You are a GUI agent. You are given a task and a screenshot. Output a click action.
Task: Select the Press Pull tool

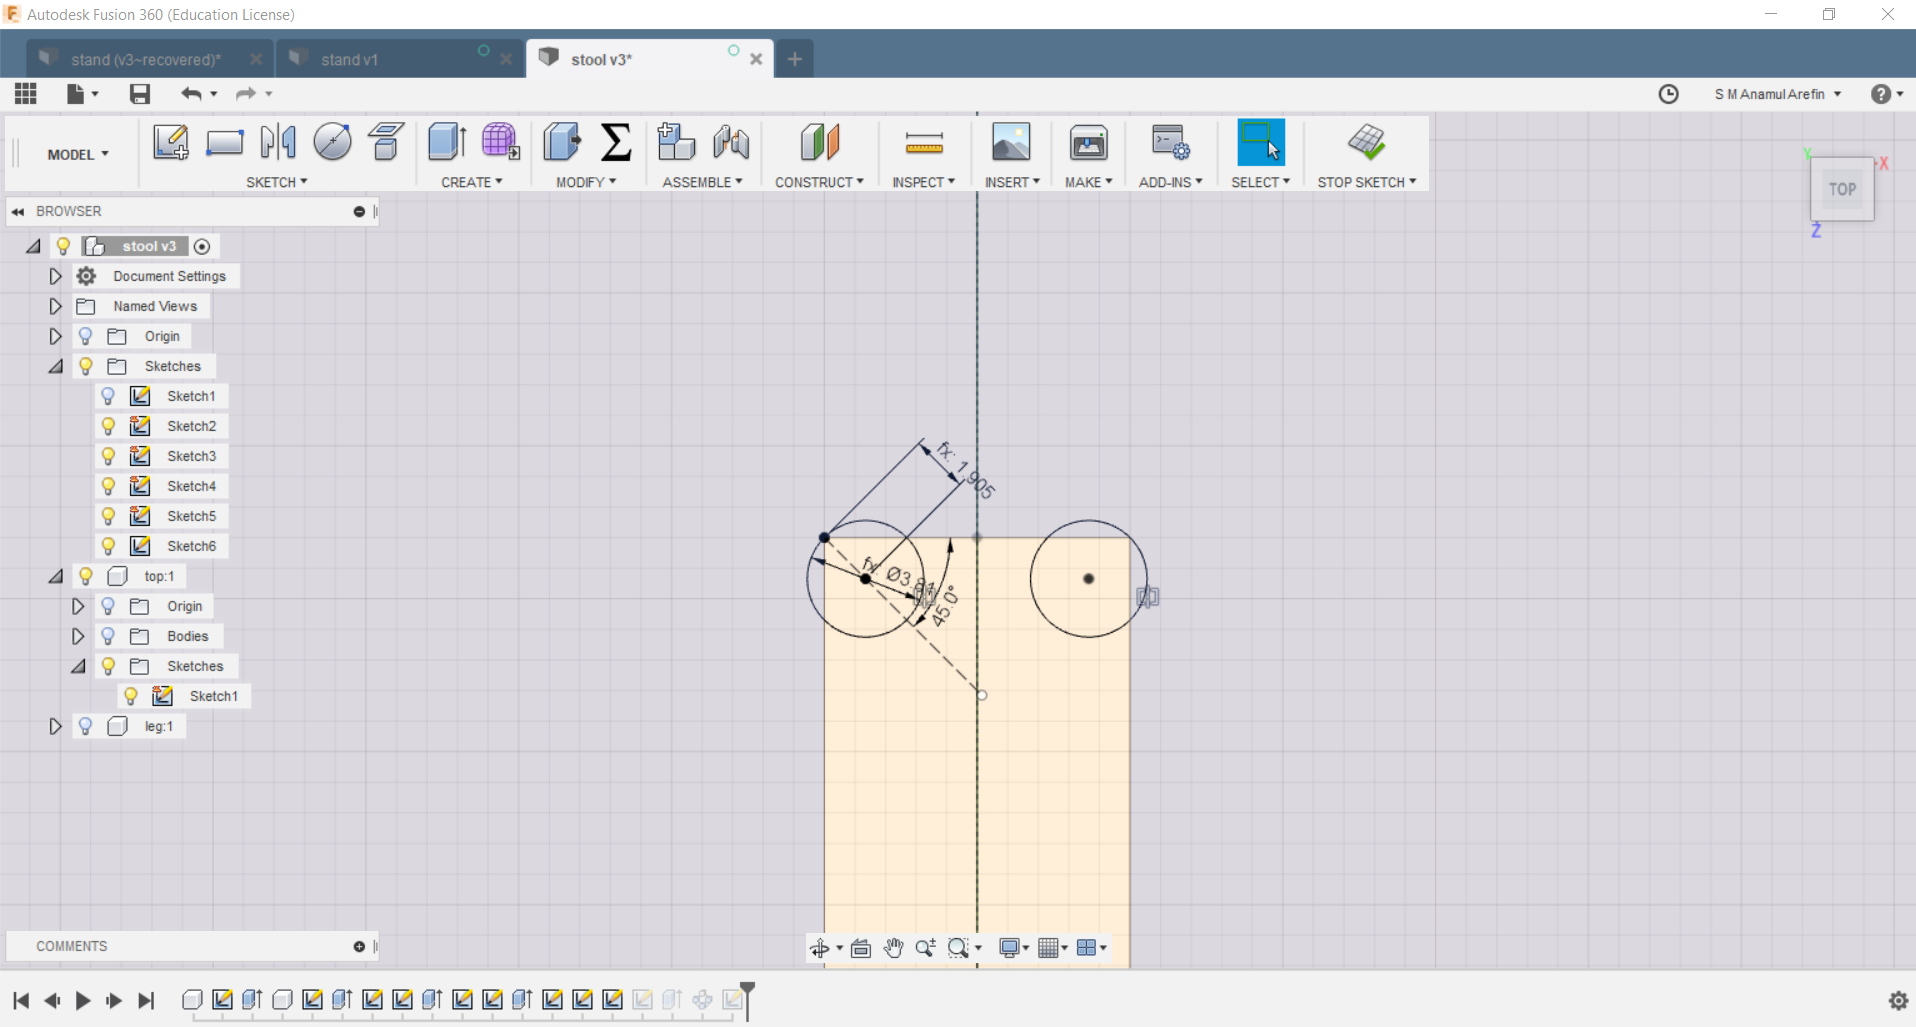click(x=562, y=142)
